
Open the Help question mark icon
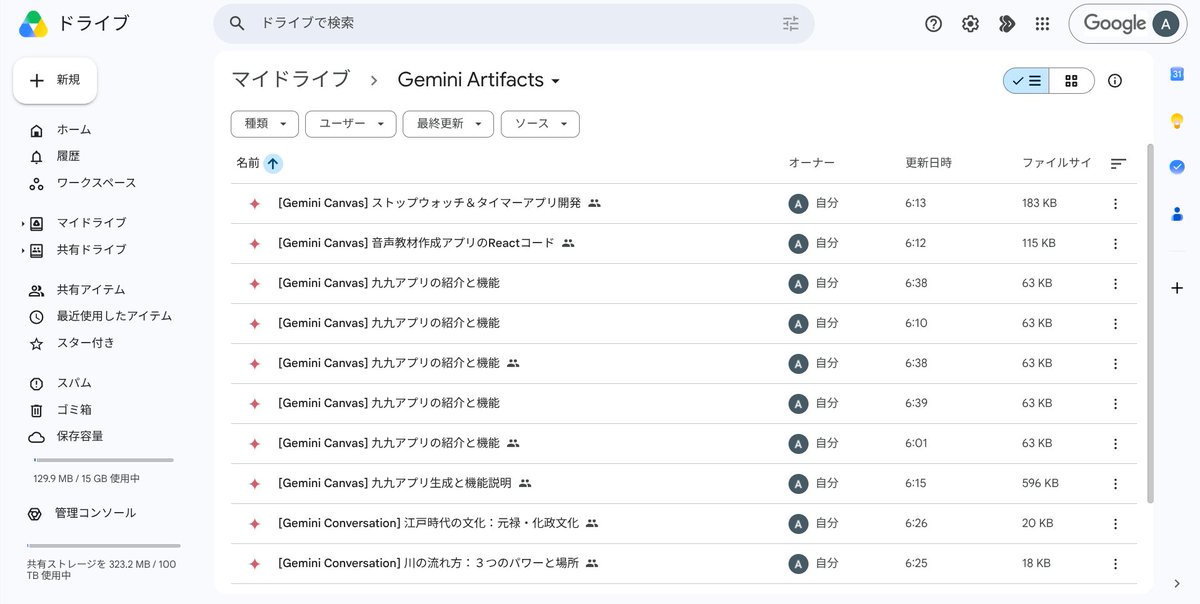[933, 24]
